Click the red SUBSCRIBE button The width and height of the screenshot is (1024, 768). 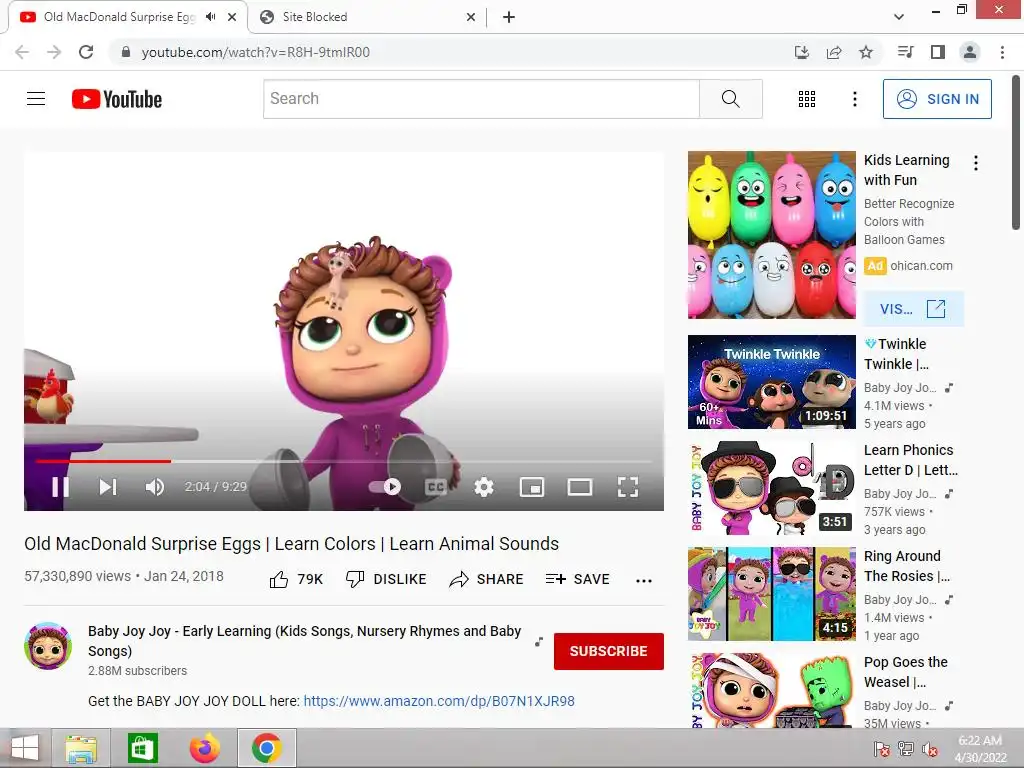pyautogui.click(x=609, y=651)
